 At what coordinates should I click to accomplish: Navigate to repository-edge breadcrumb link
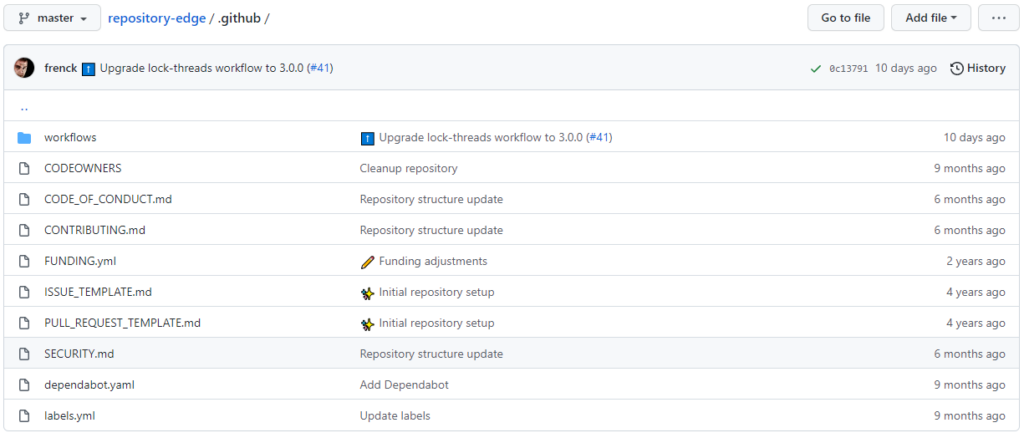click(155, 18)
